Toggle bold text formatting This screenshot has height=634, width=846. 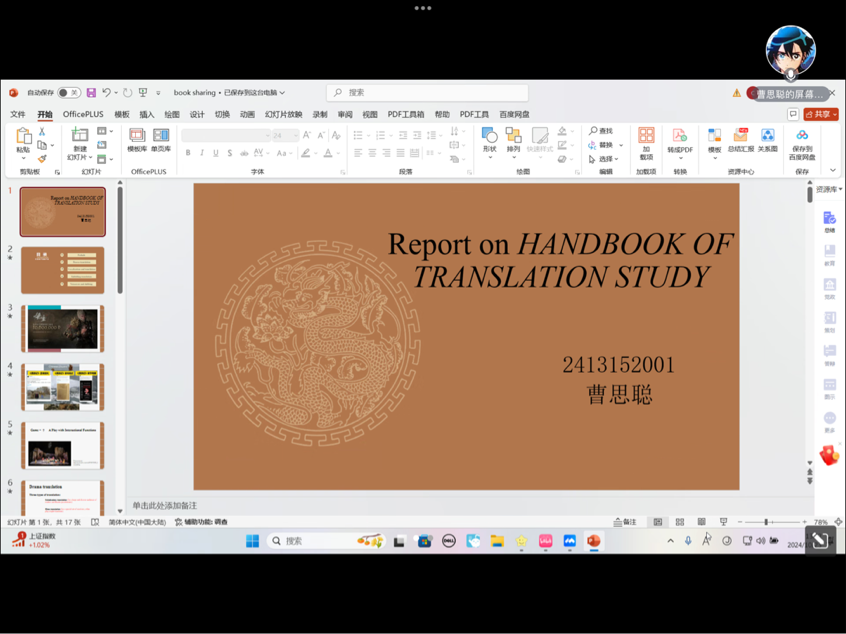[x=188, y=153]
